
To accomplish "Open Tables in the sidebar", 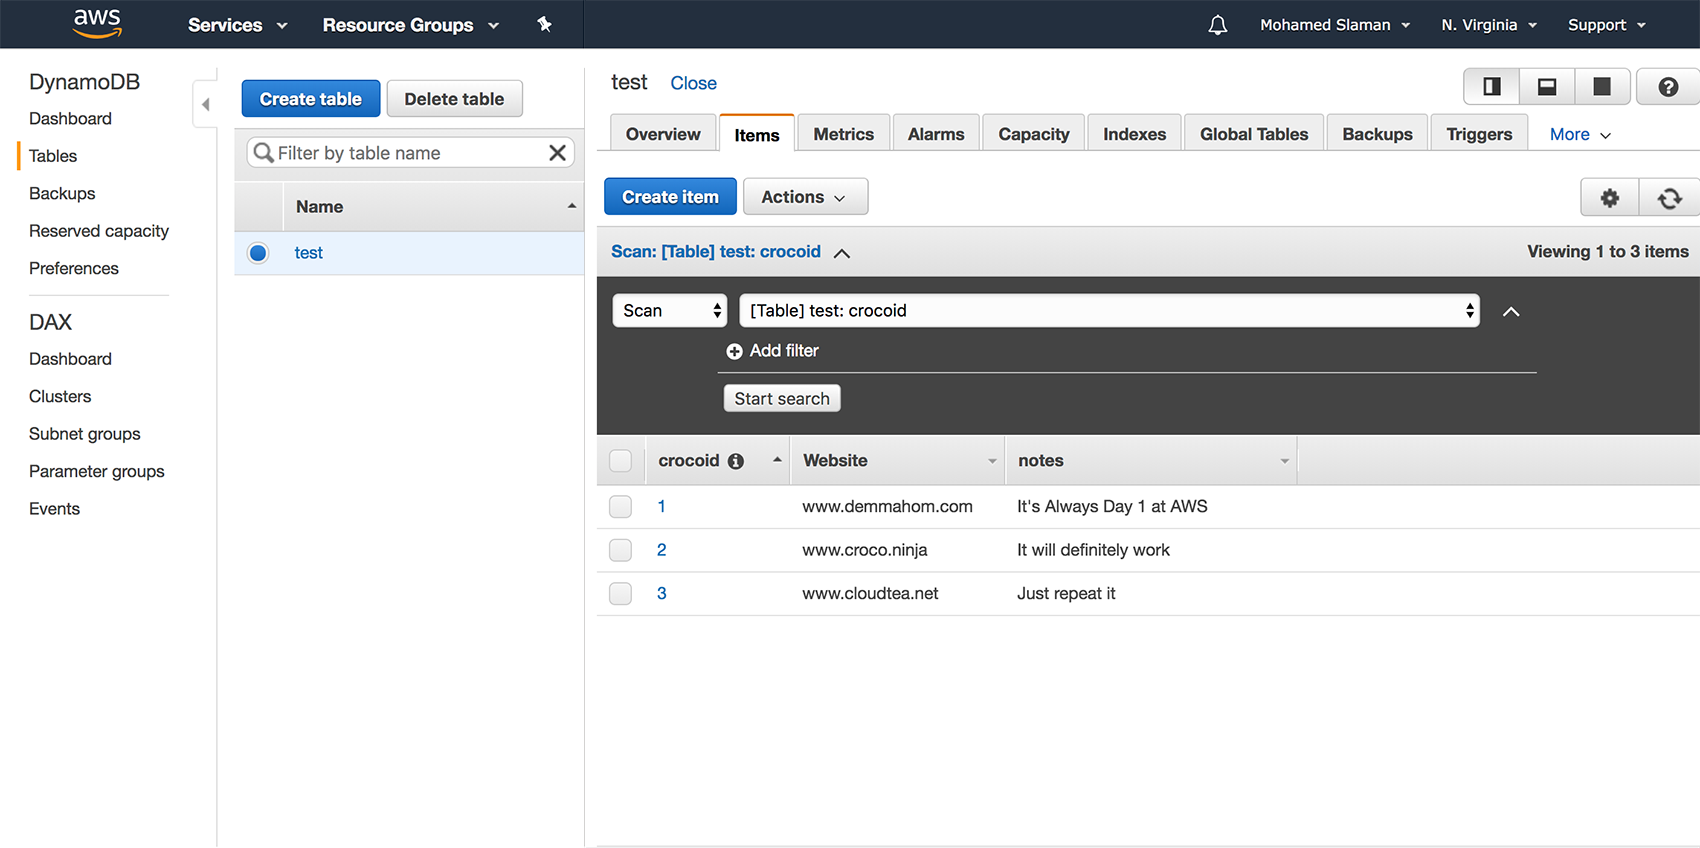I will tap(53, 156).
